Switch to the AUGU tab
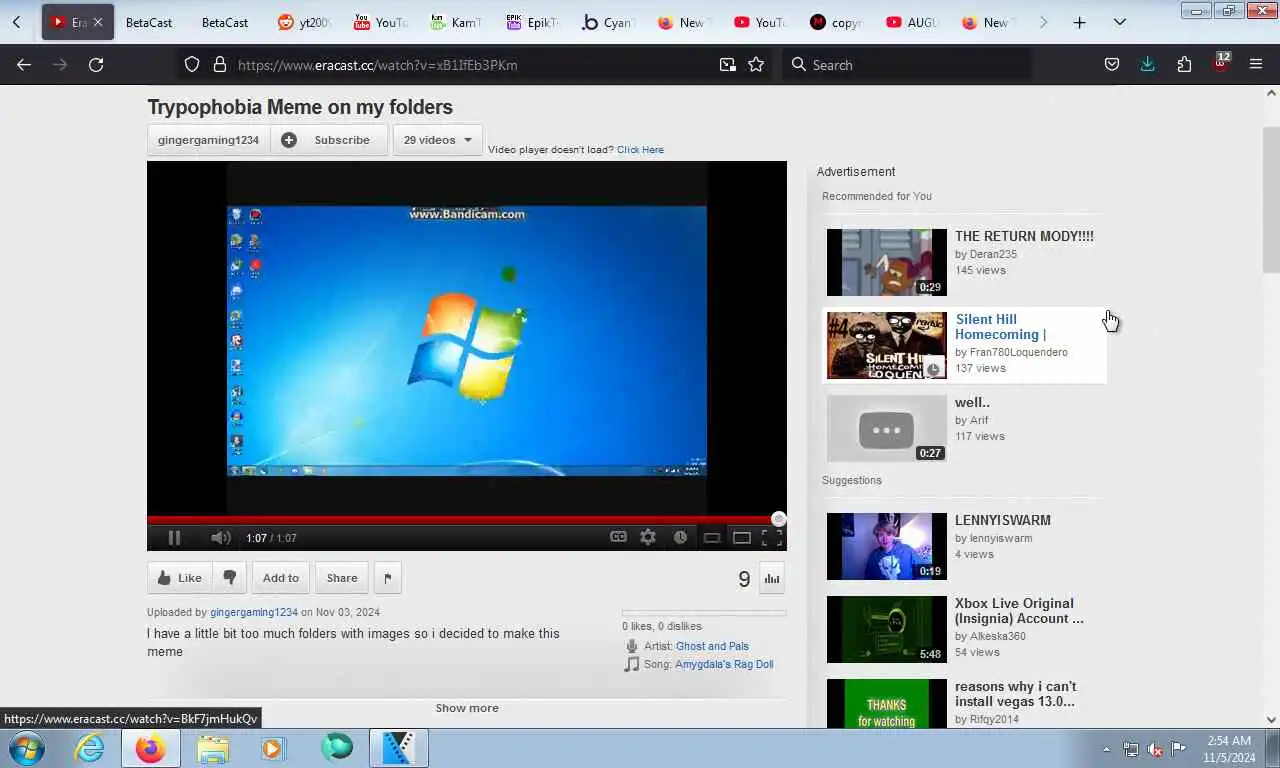Image resolution: width=1280 pixels, height=768 pixels. coord(911,22)
